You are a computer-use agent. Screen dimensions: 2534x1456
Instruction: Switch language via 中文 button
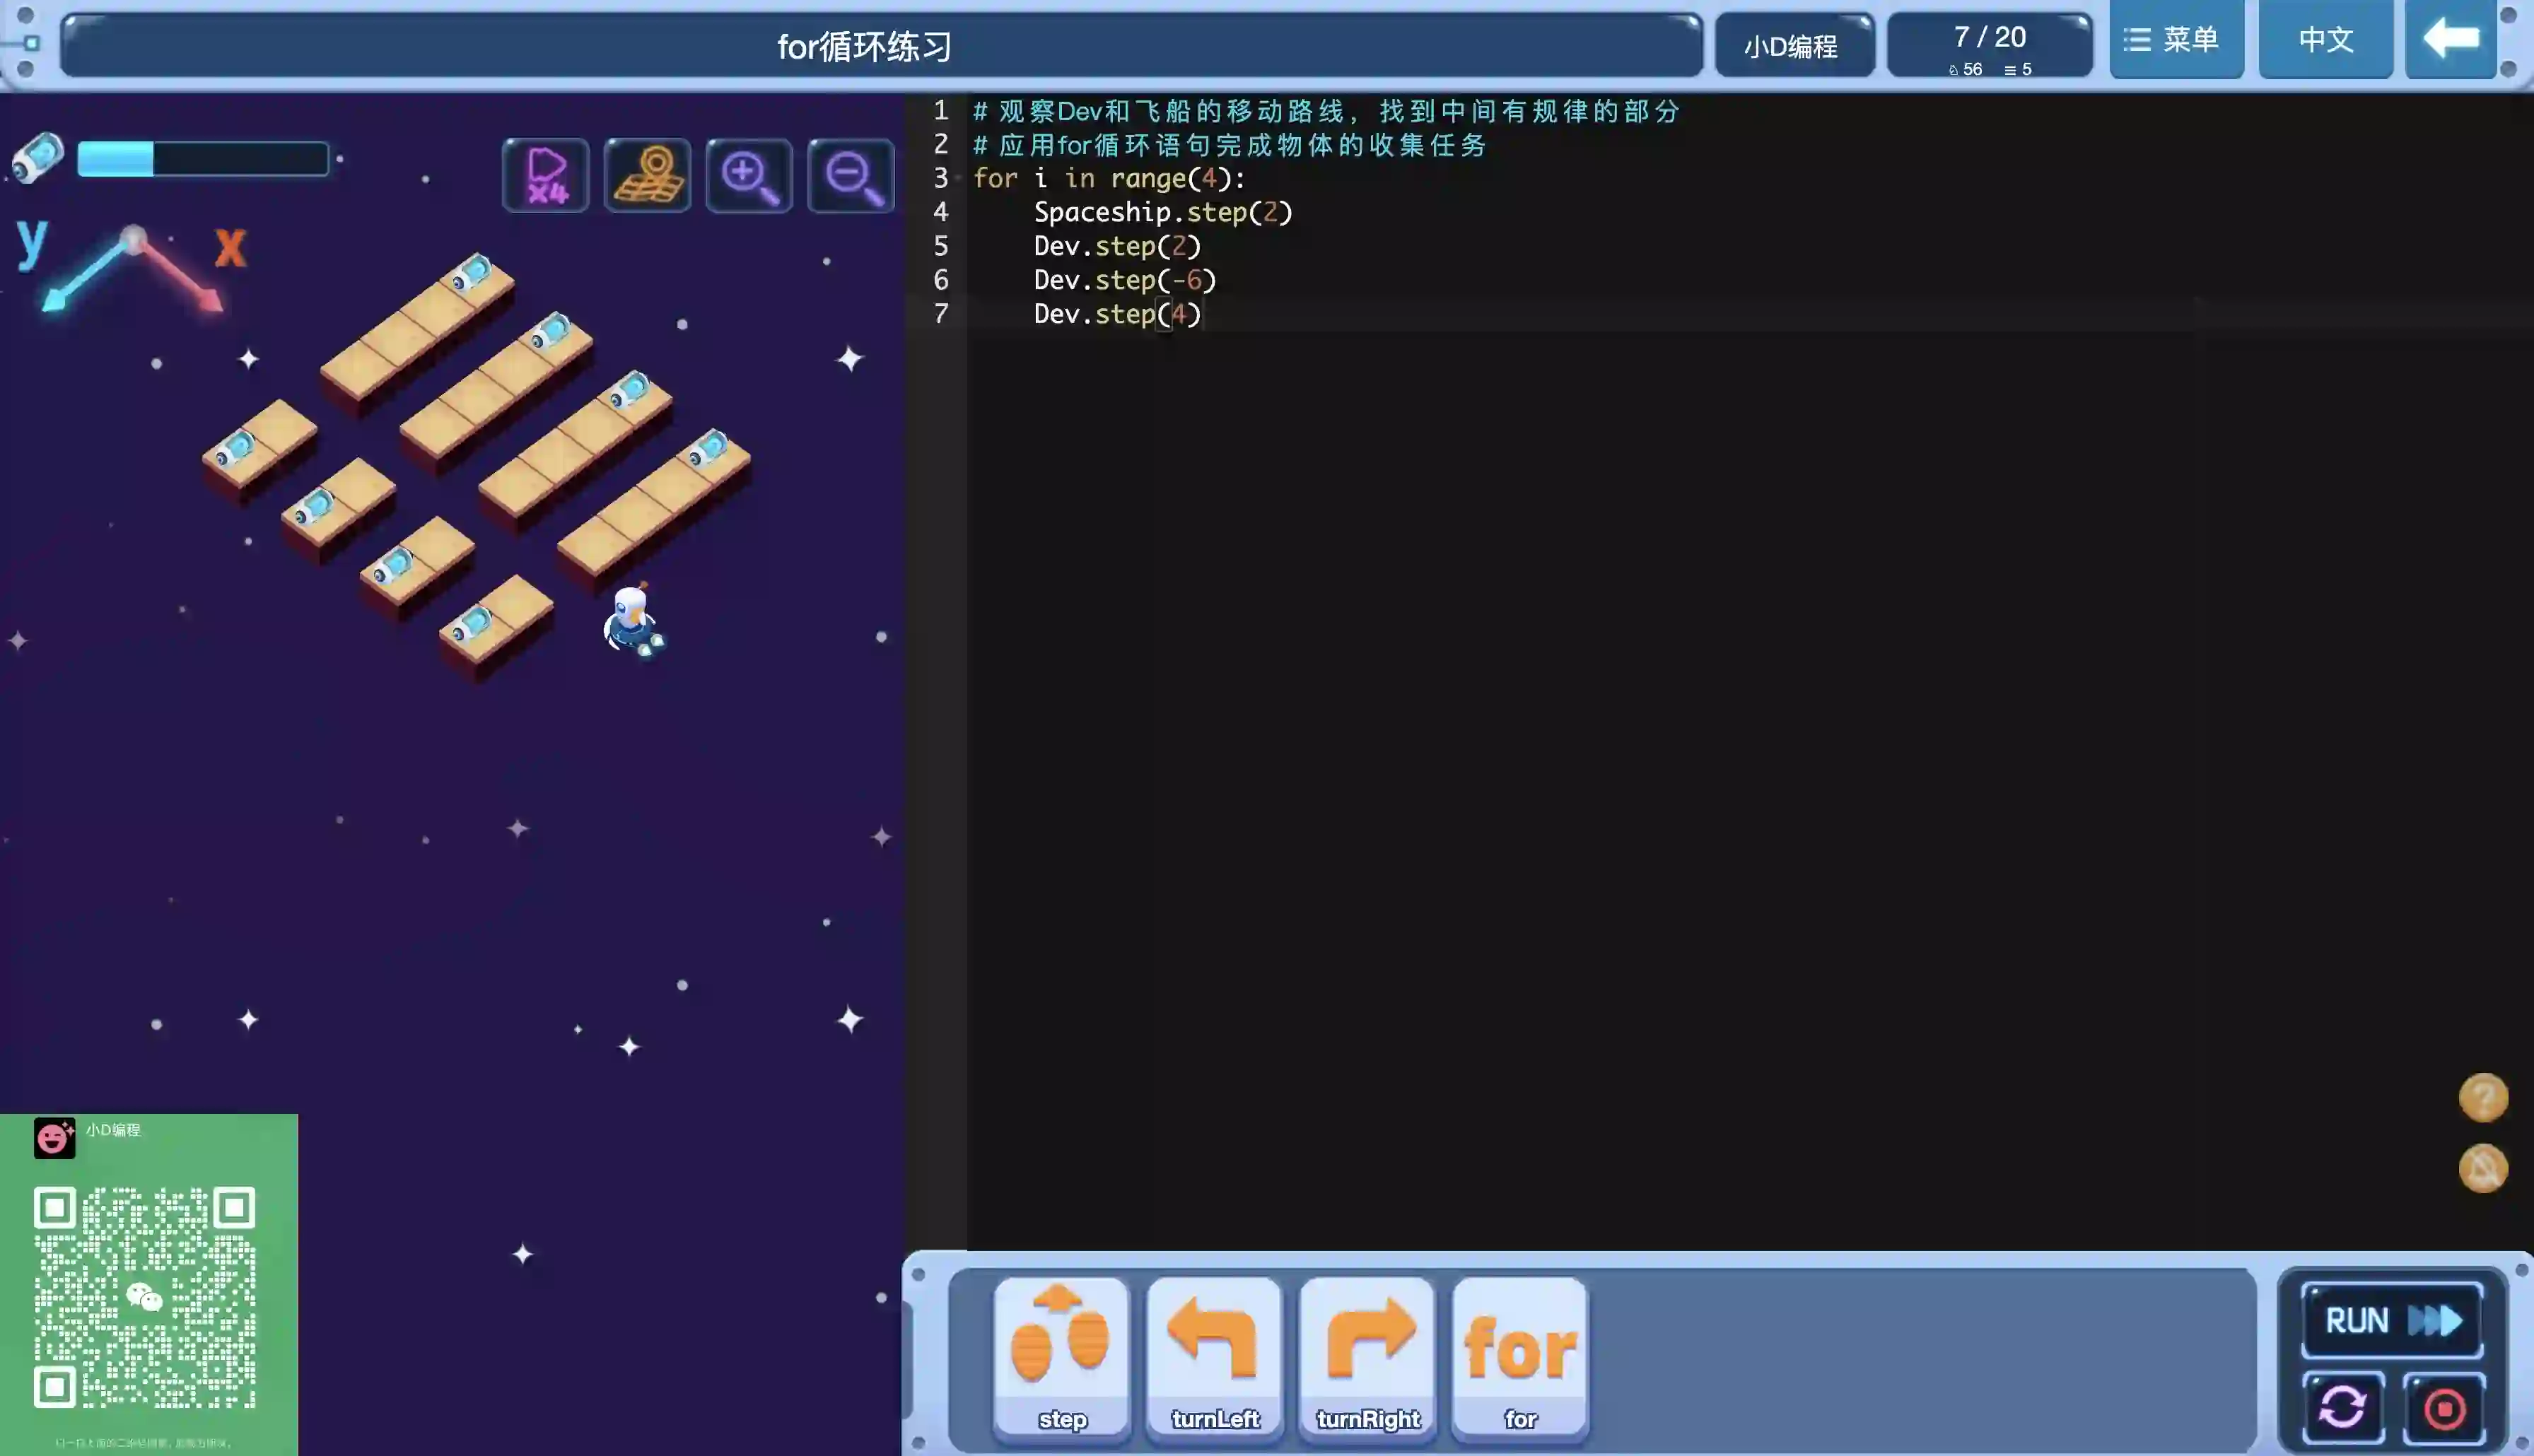coord(2325,40)
